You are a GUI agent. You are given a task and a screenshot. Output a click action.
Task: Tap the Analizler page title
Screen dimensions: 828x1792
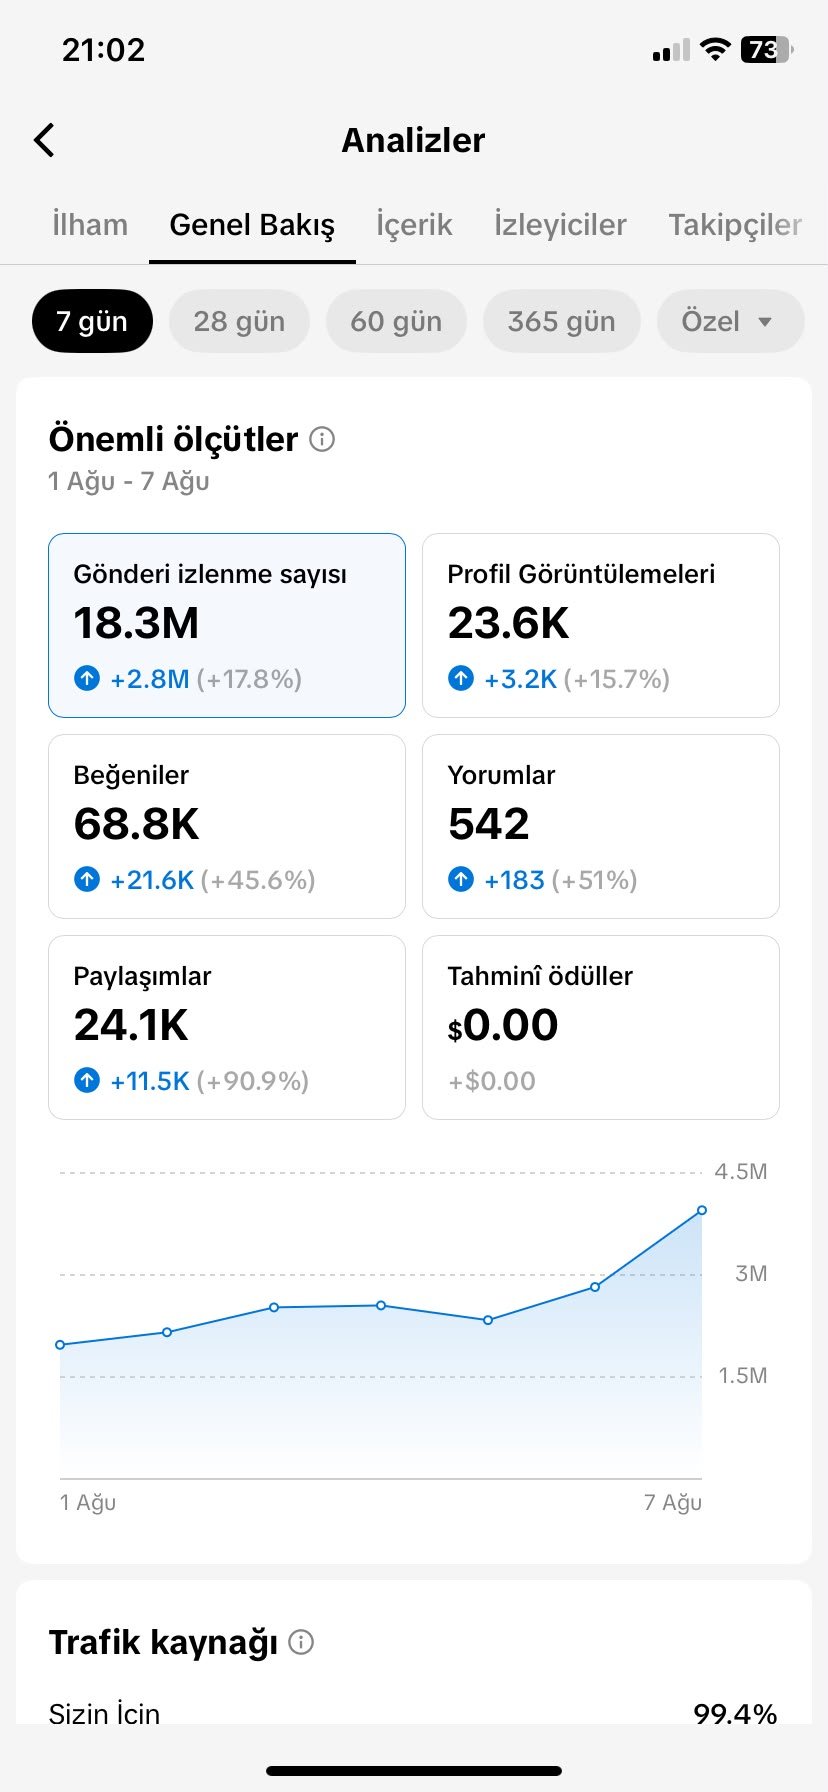[414, 140]
